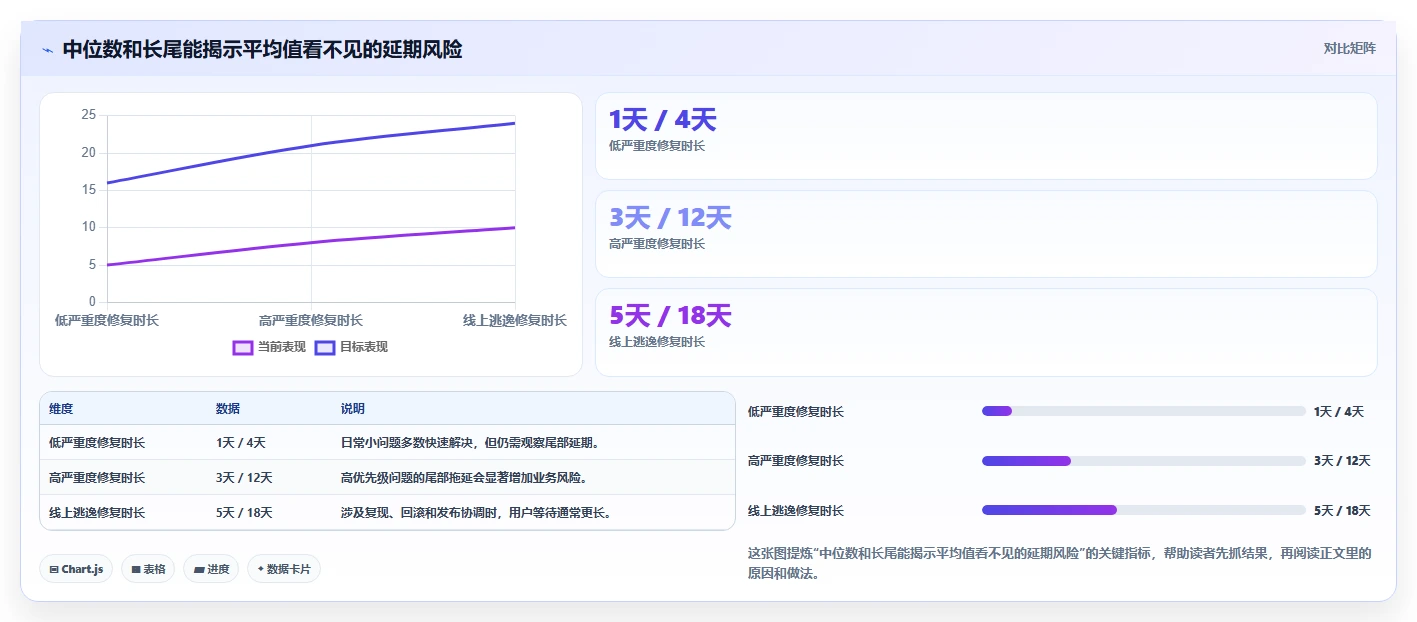Click table cell 线上逃逸修复时长 in 维度 column

[97, 513]
